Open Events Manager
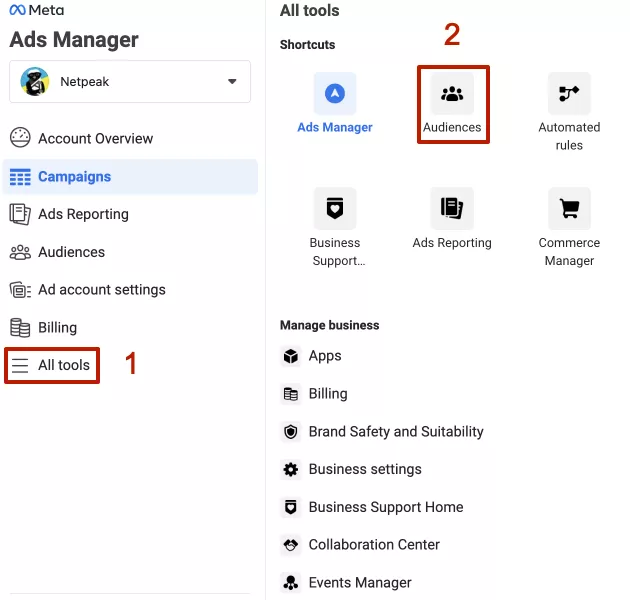 pos(360,583)
